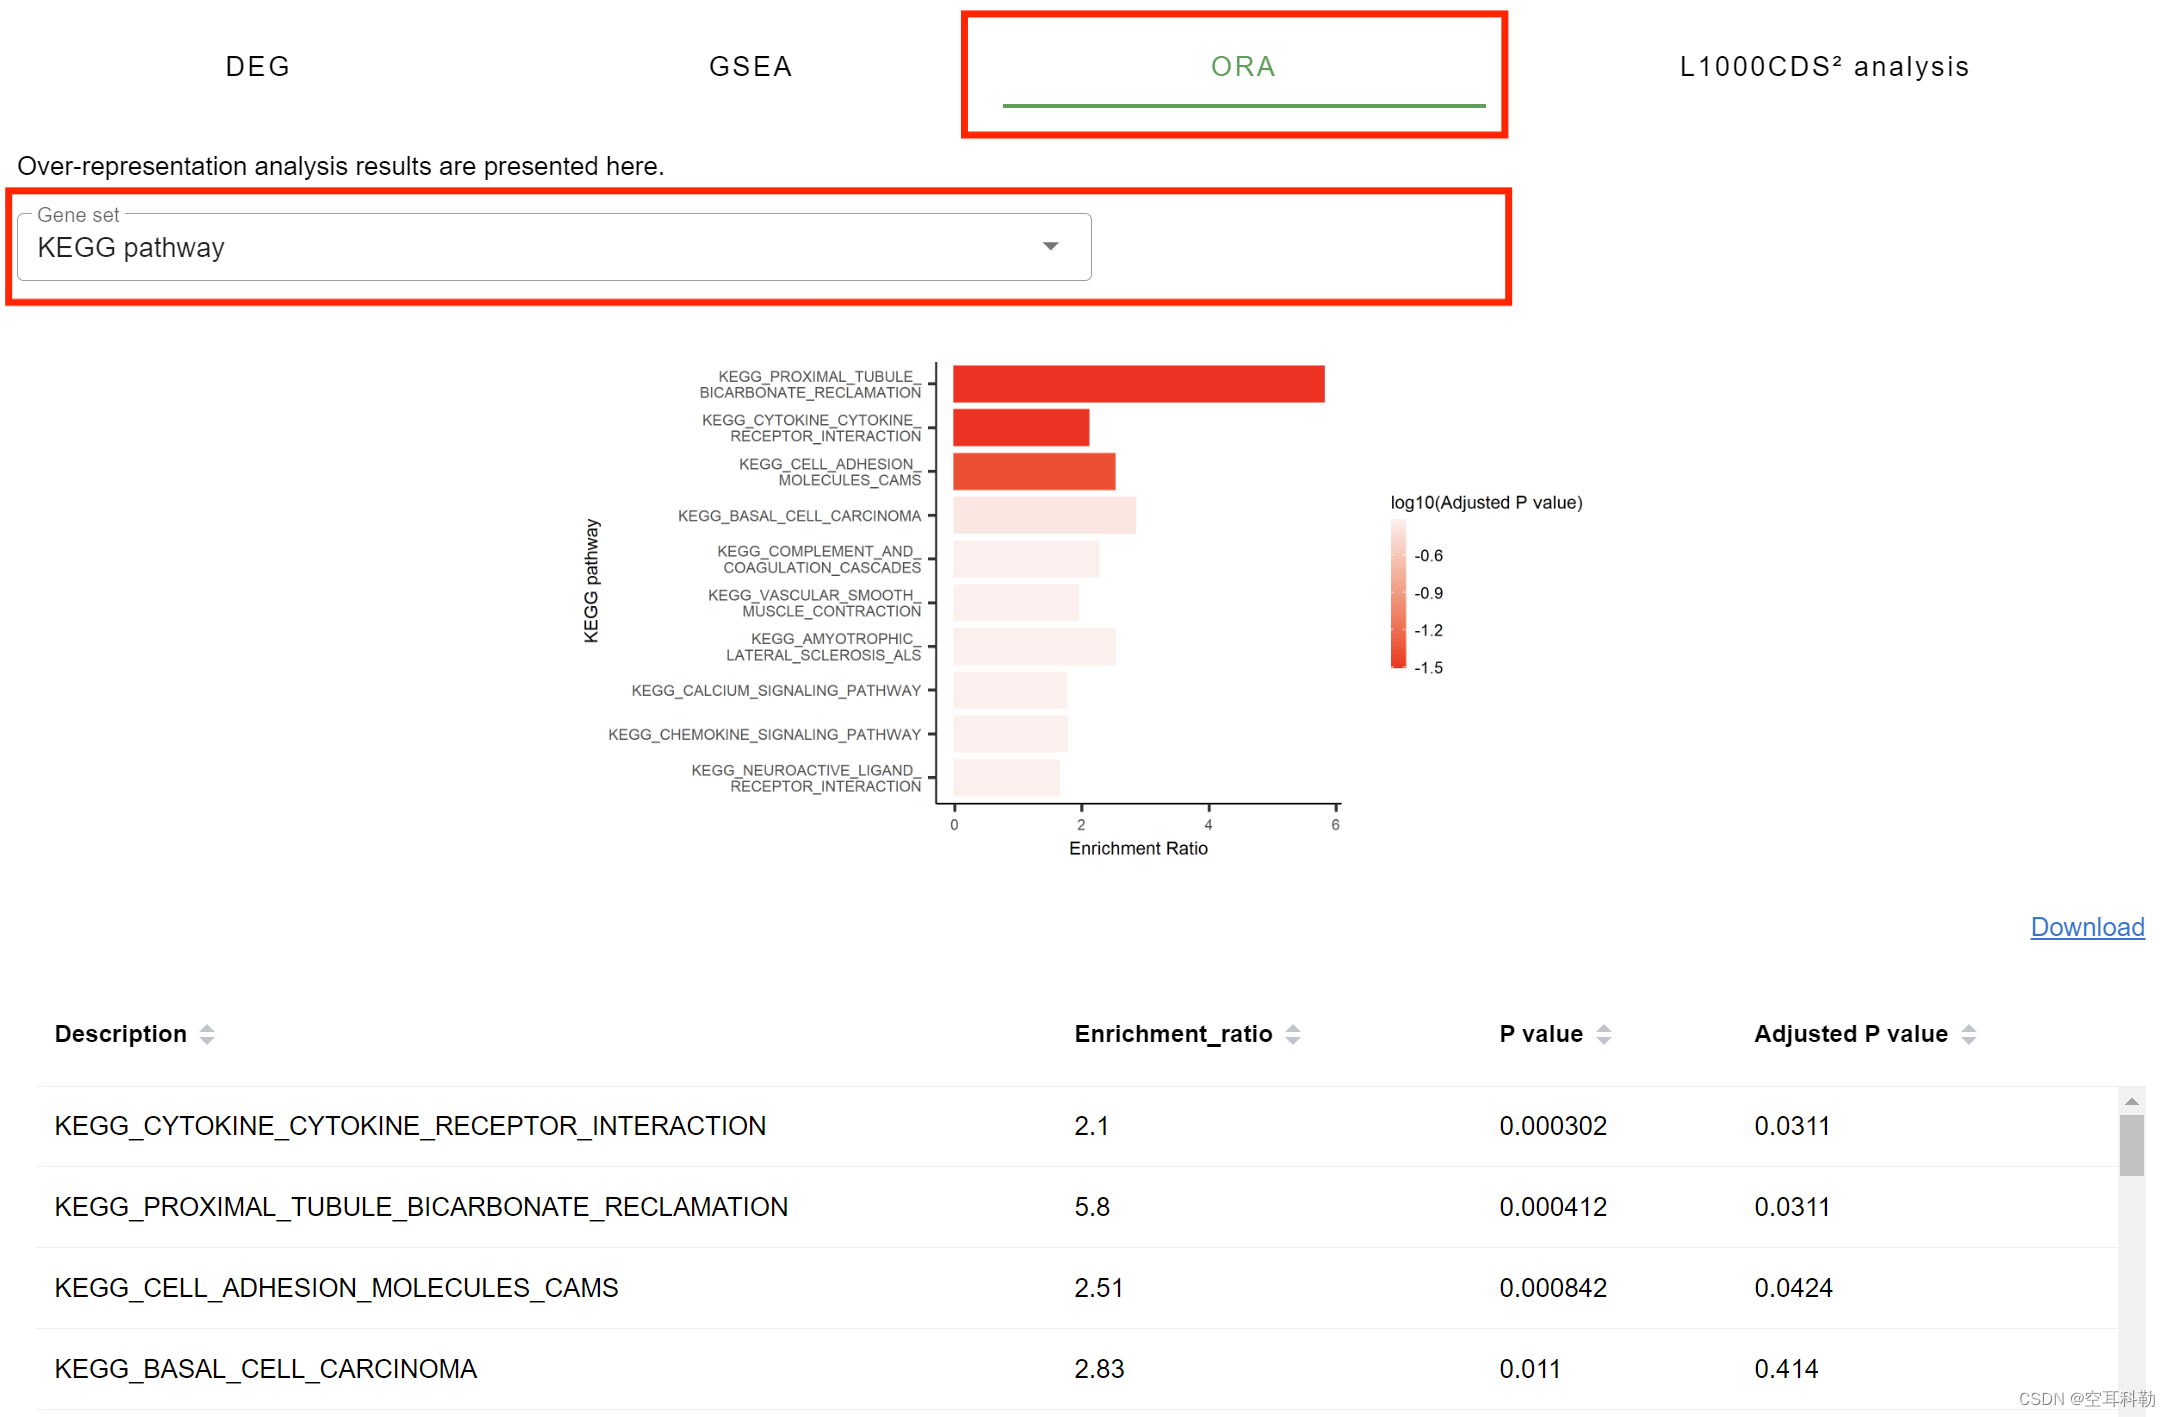Click the table scrollbar up arrow
Viewport: 2170px width, 1417px height.
coord(2131,1101)
